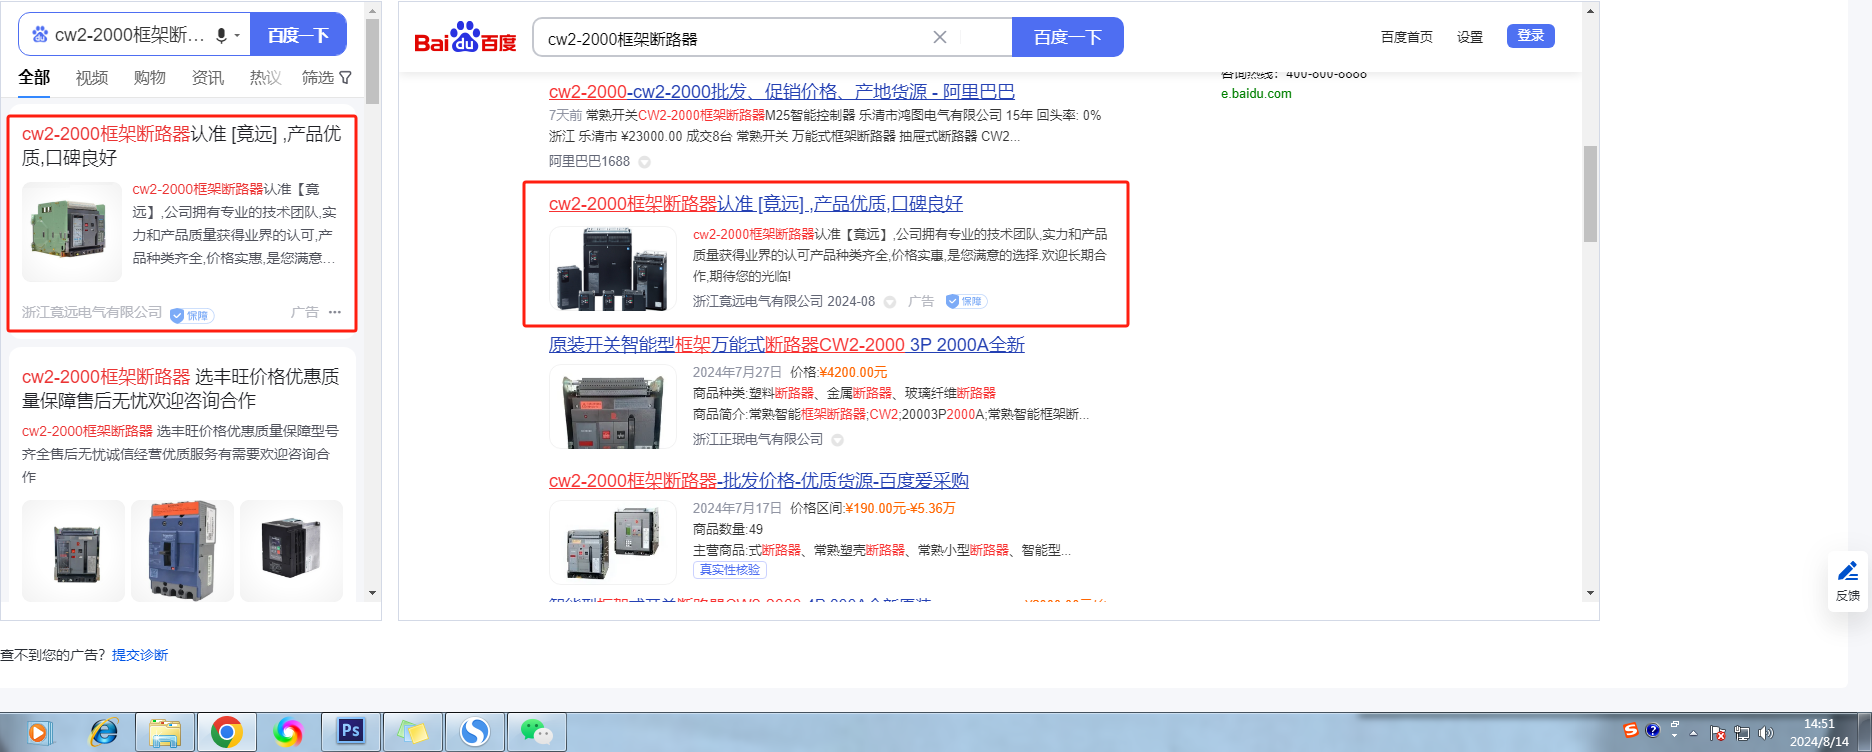Open the colorful swirl app in taskbar
Screen dimensions: 1872x752
pos(289,733)
